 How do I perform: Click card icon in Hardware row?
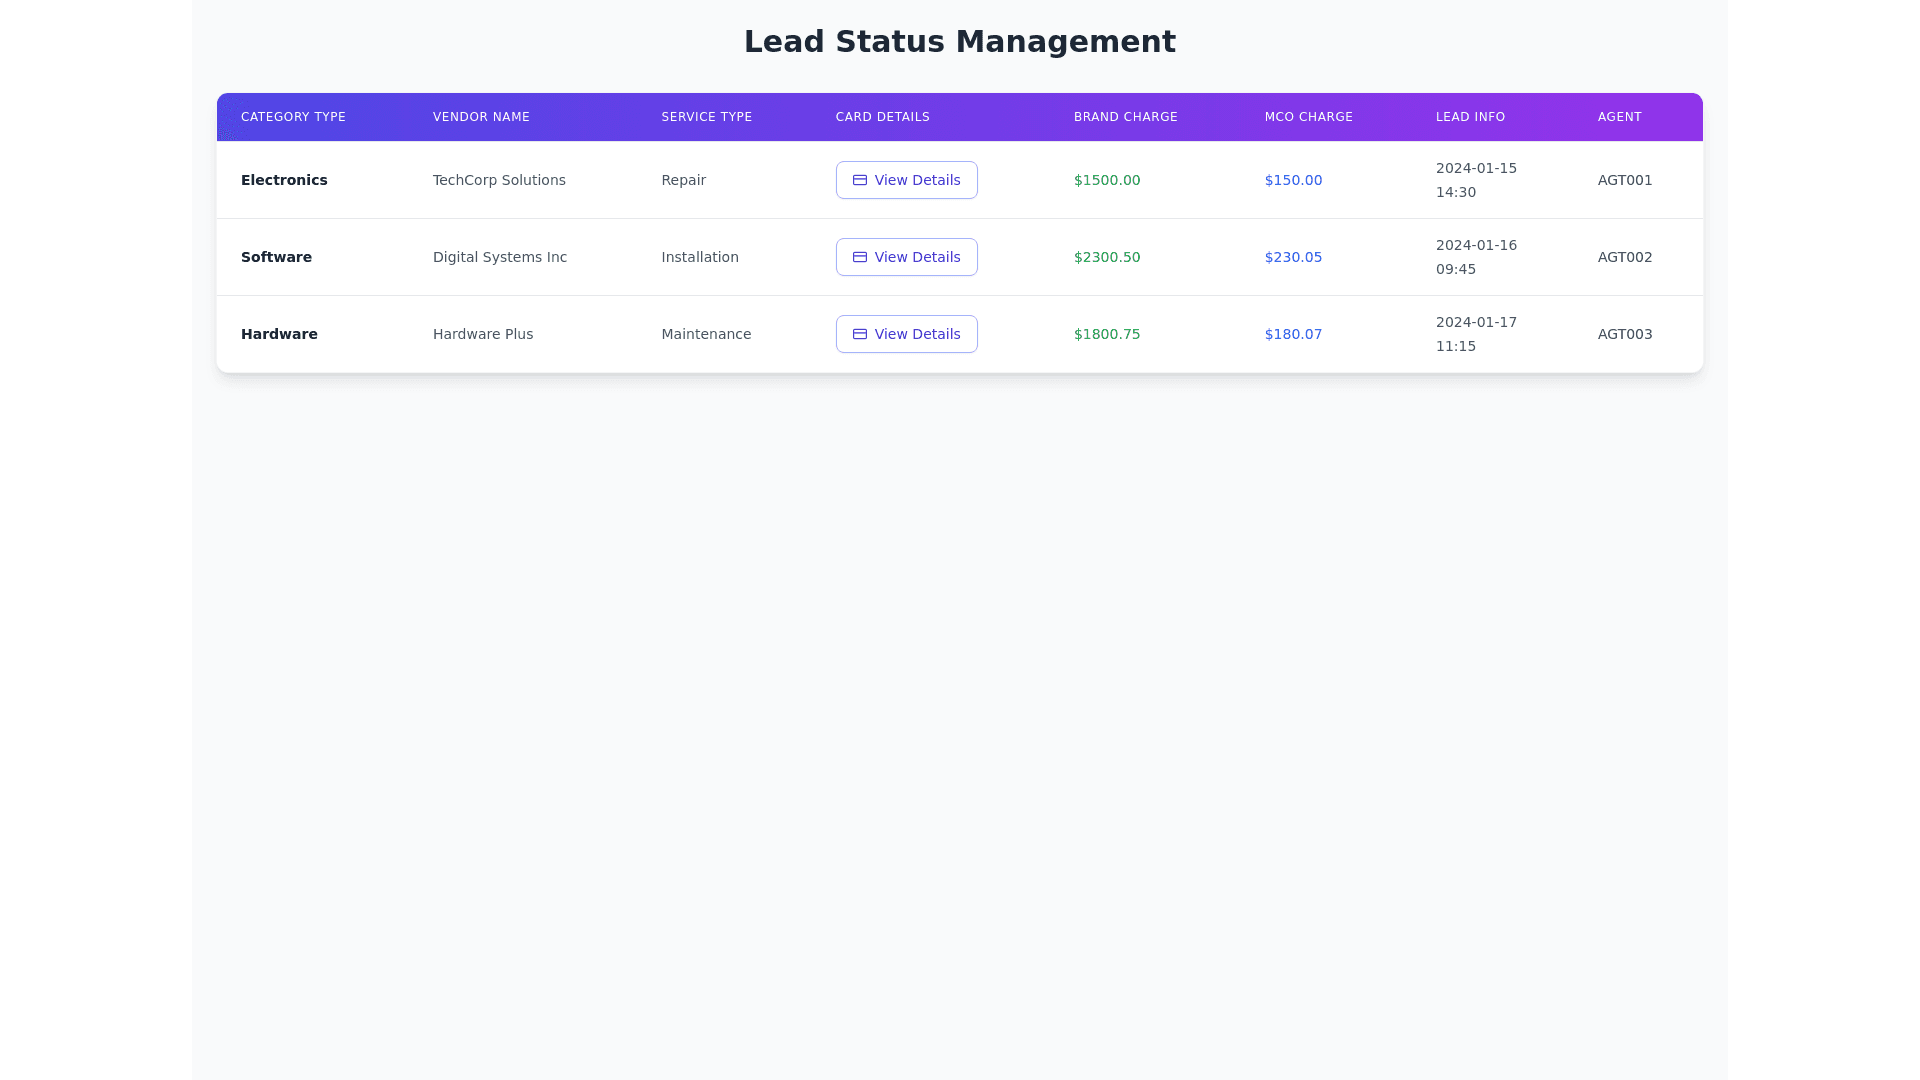859,334
